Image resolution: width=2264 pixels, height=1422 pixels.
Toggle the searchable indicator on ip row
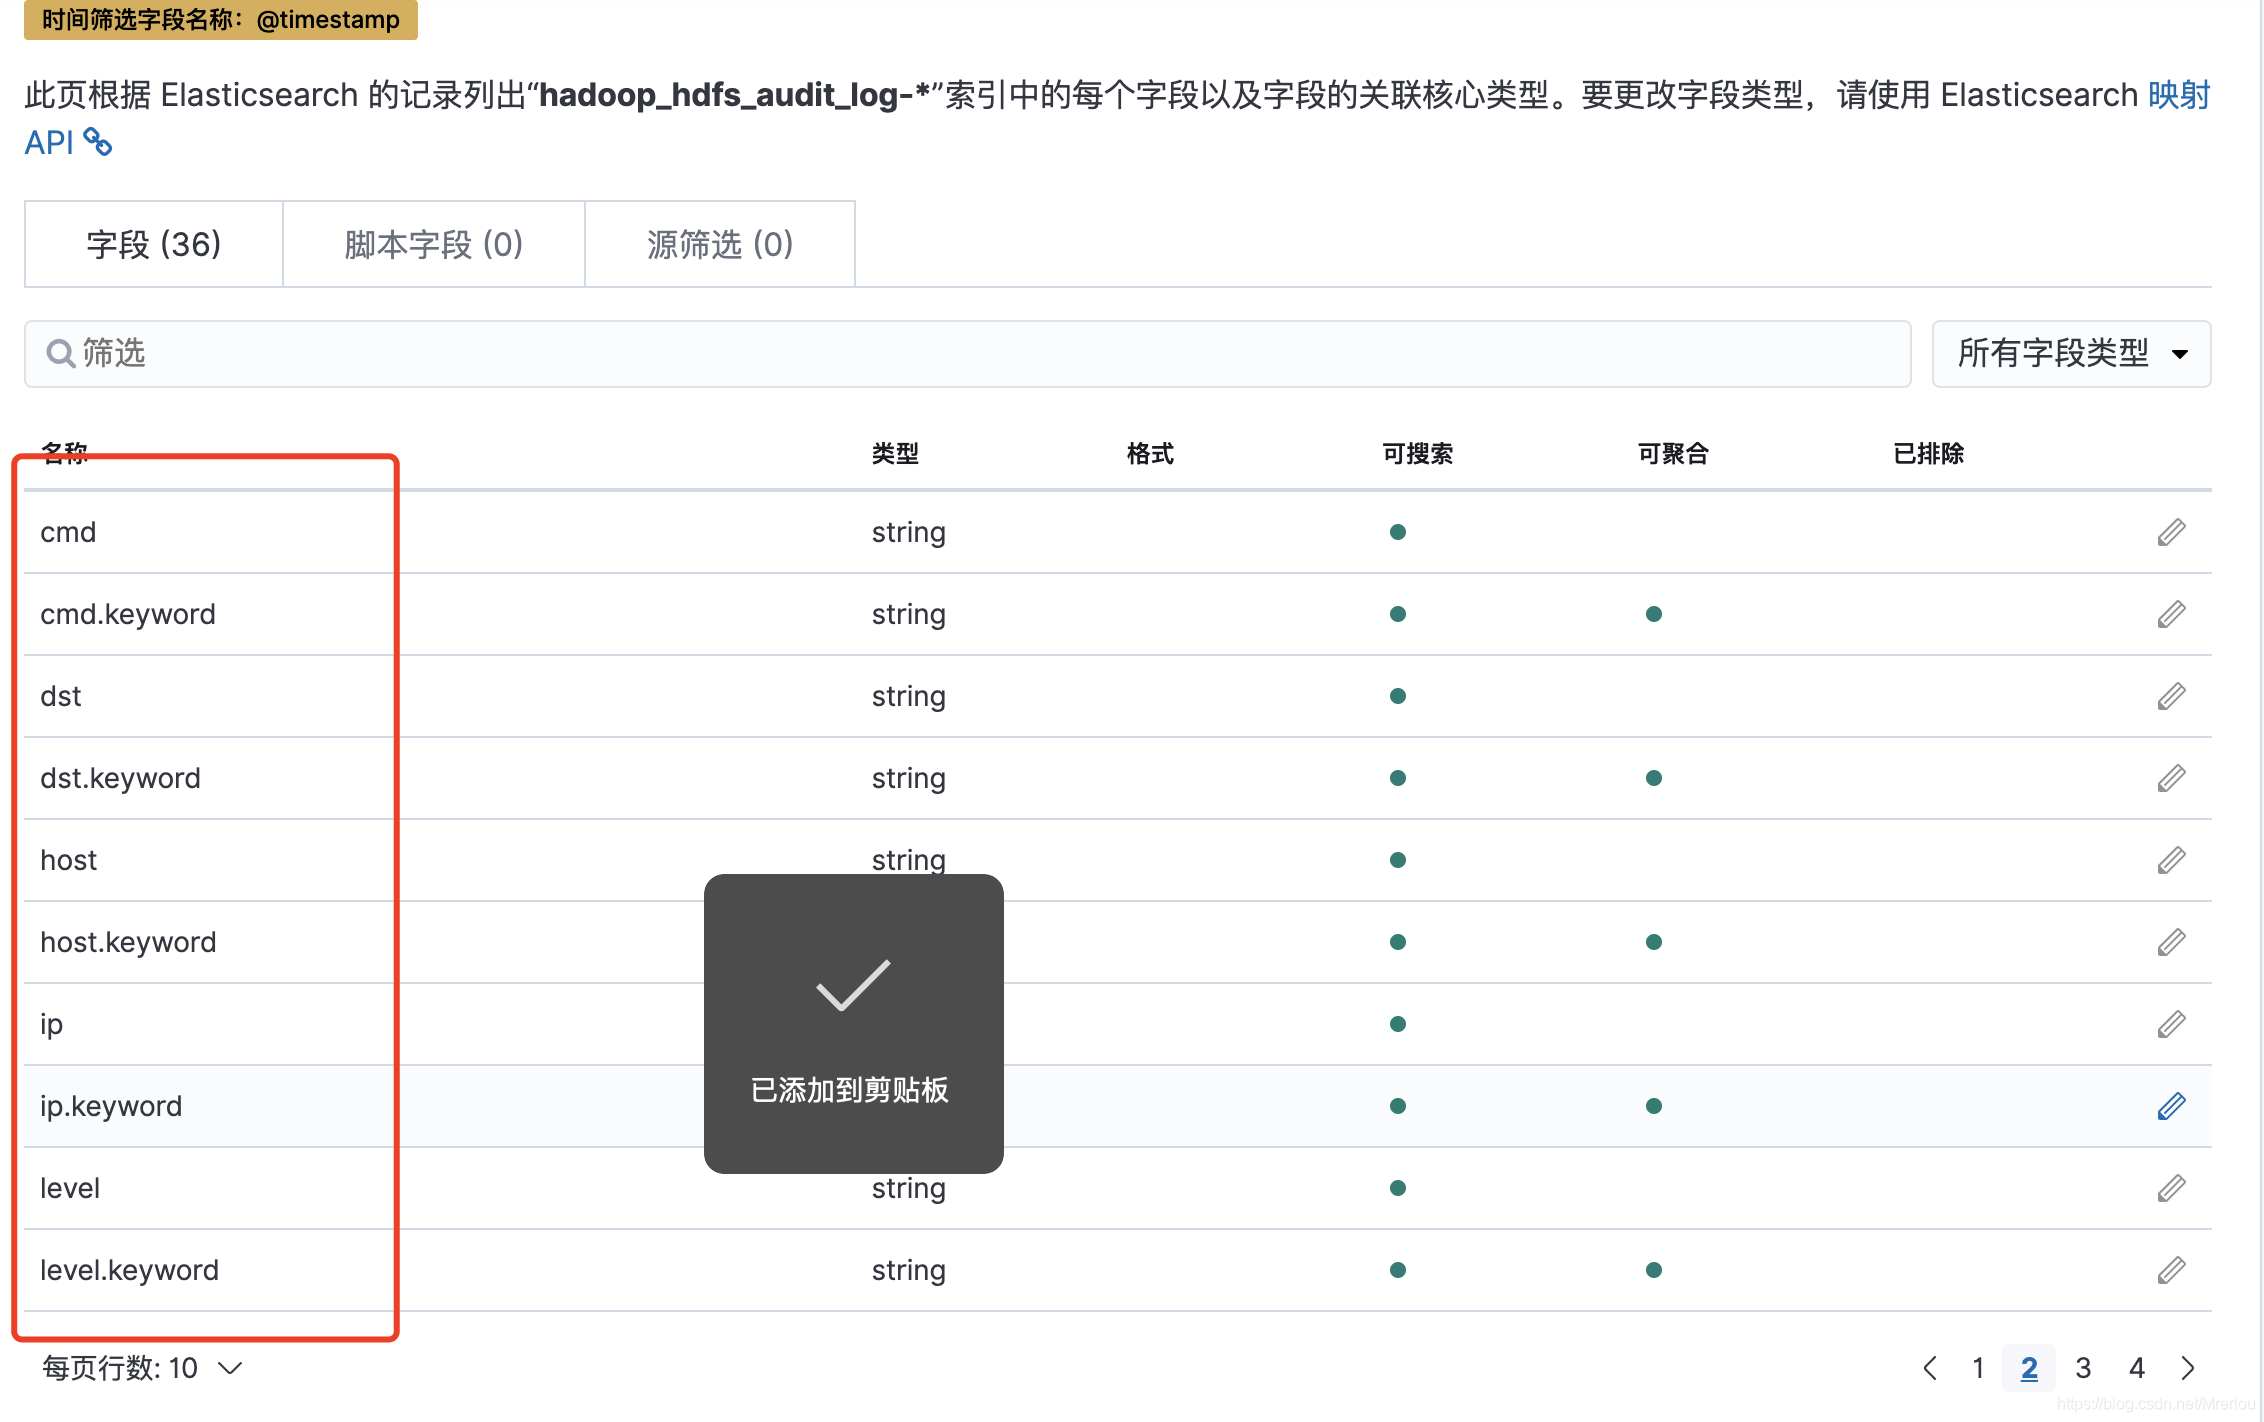tap(1397, 1023)
